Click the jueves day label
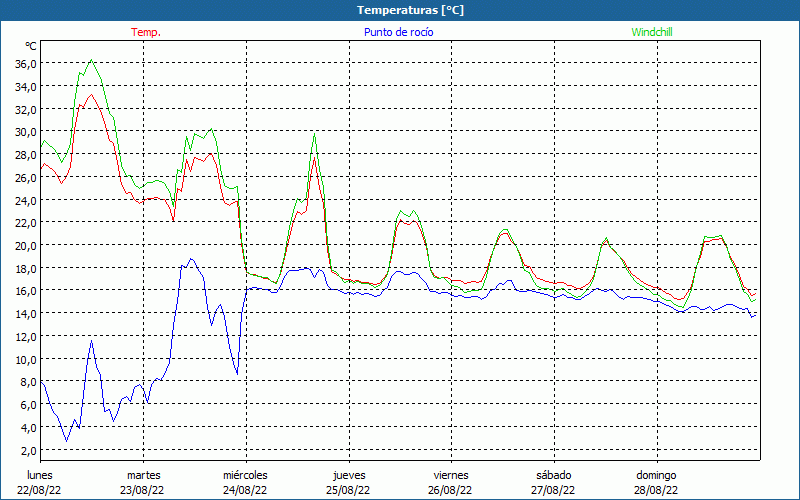 tap(349, 476)
